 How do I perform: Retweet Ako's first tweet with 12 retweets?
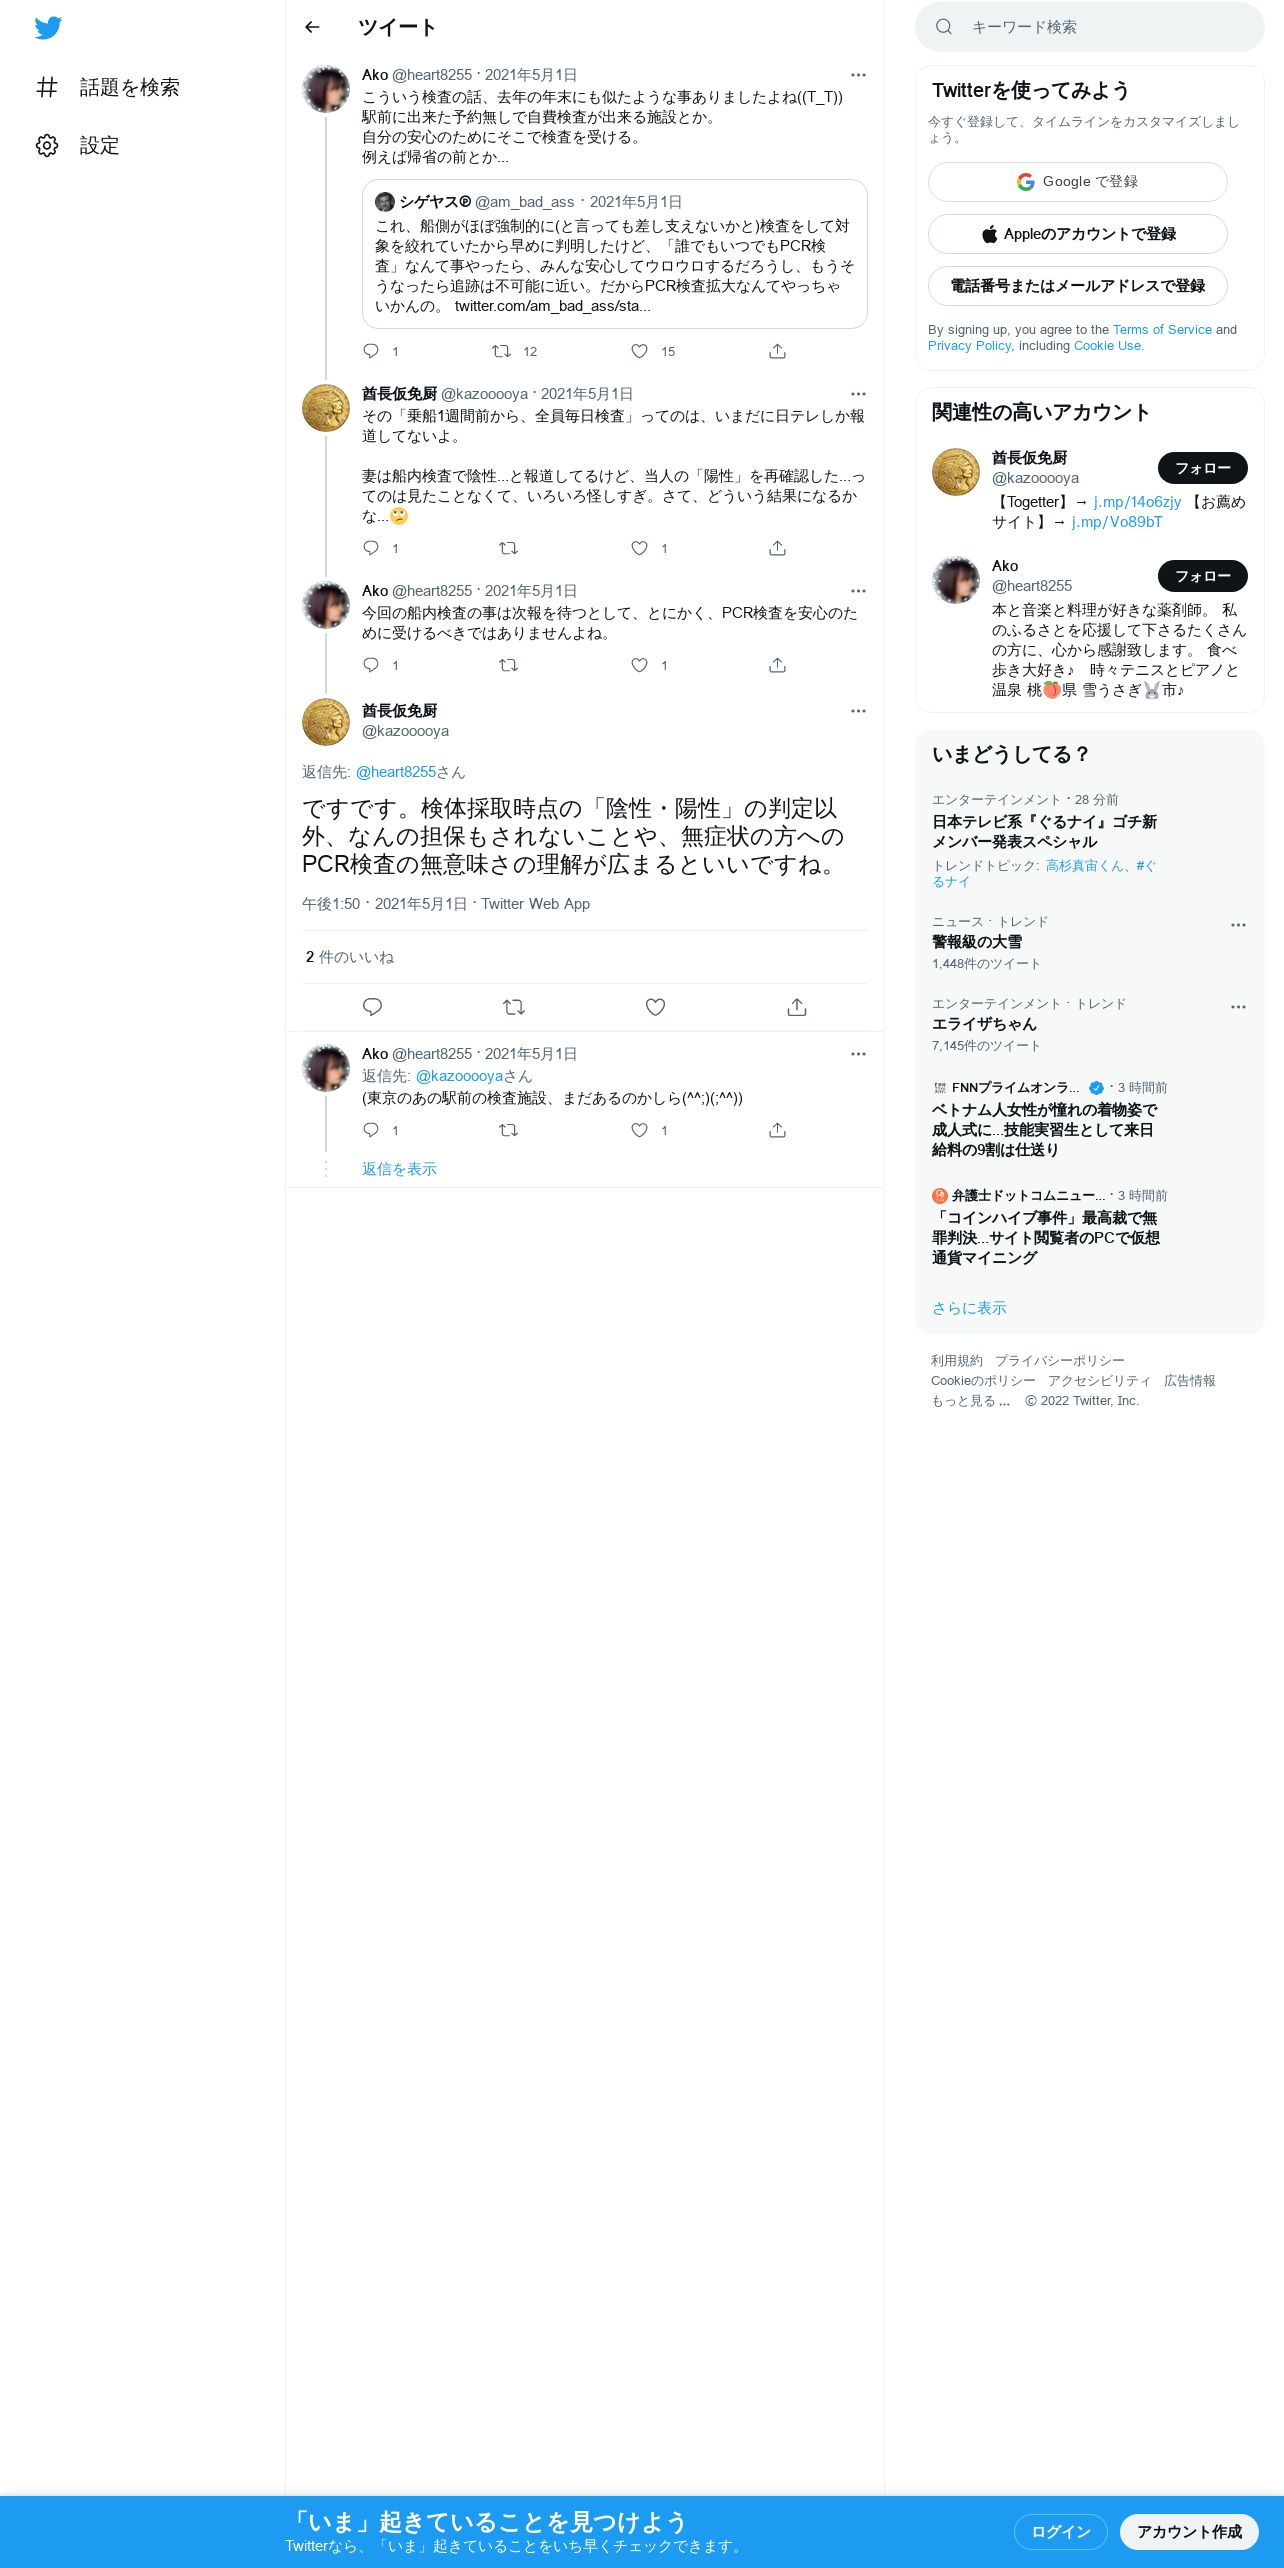coord(502,351)
